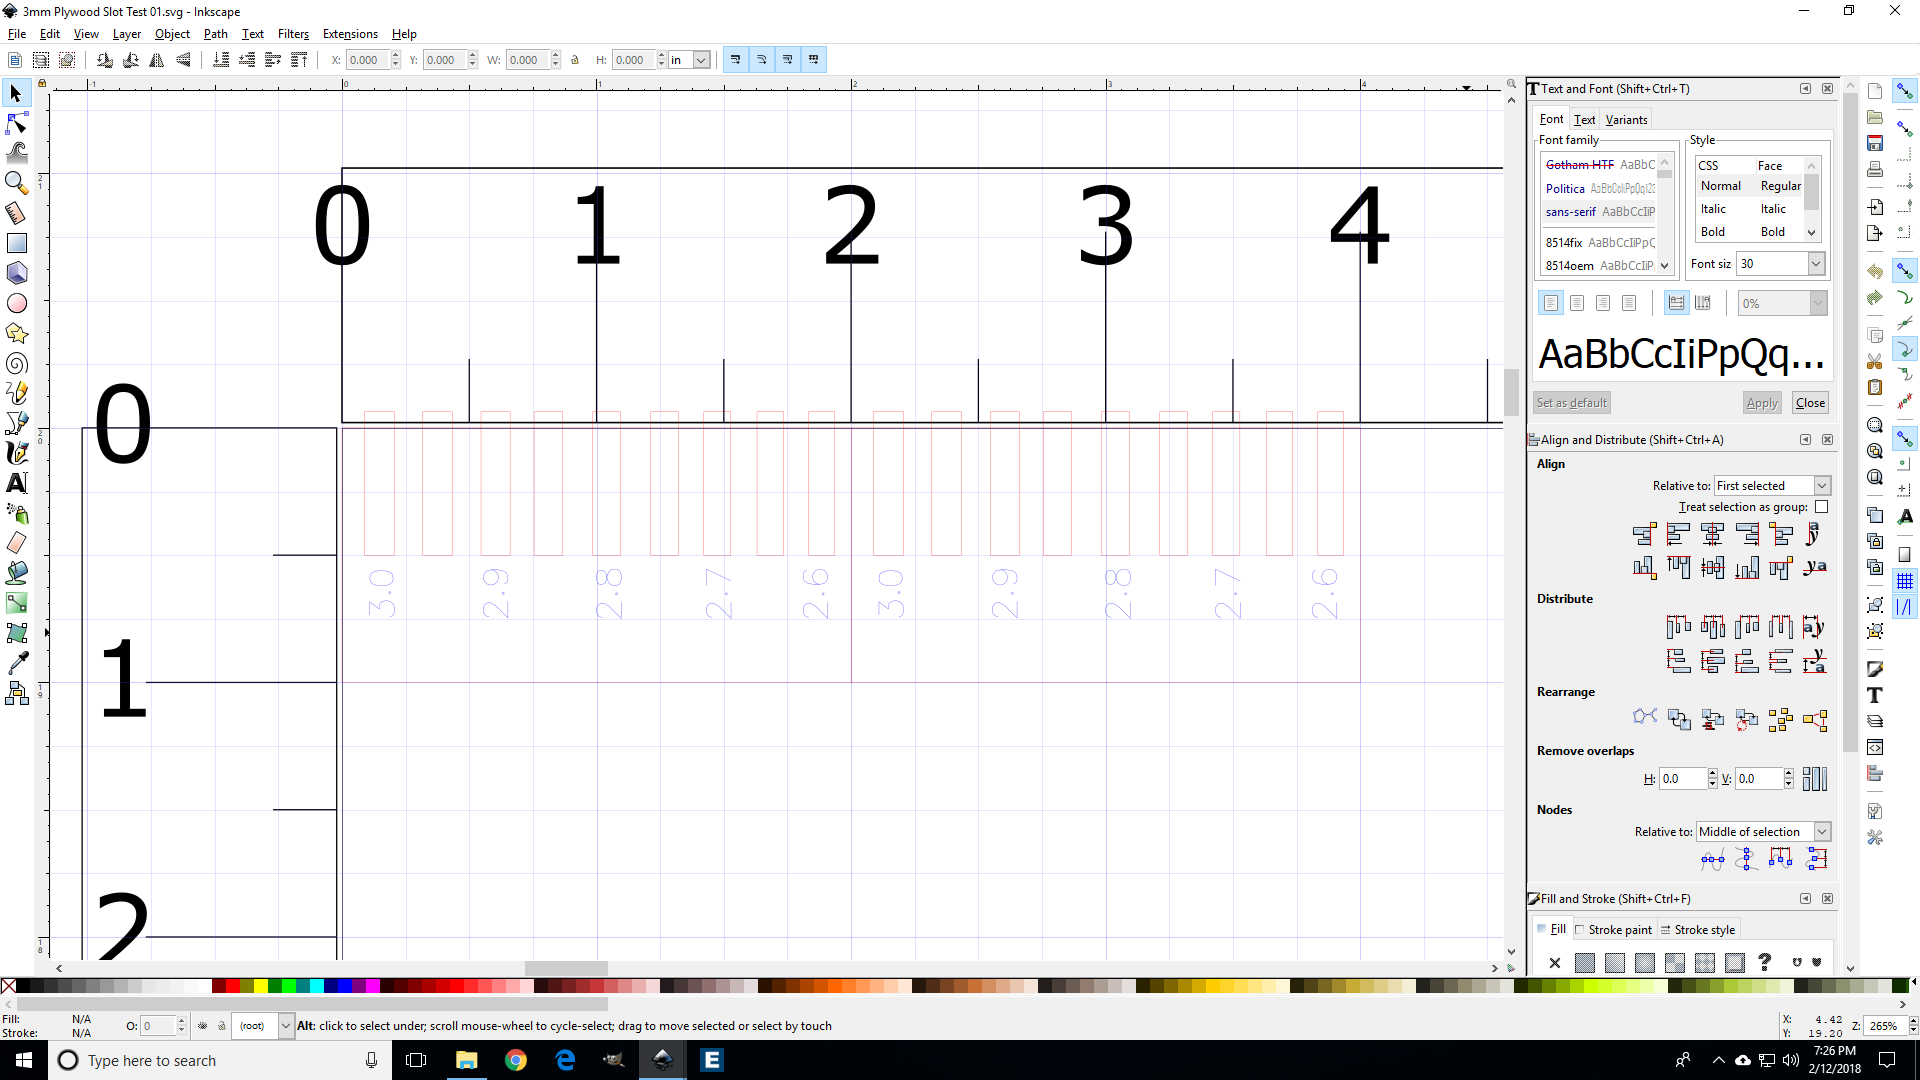Switch to the Stroke style tab
Image resolution: width=1920 pixels, height=1080 pixels.
pyautogui.click(x=1698, y=930)
